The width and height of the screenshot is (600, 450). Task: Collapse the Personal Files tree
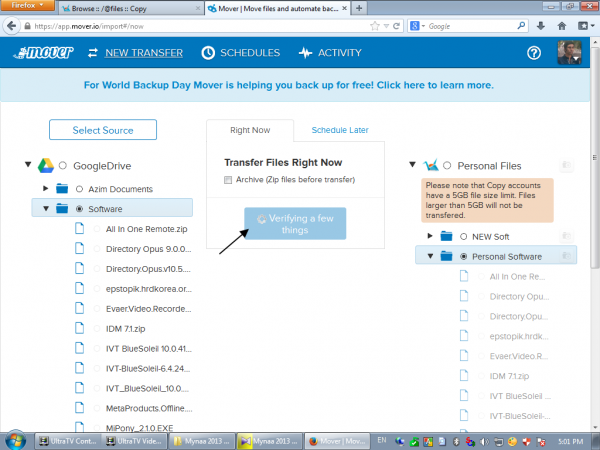[x=412, y=165]
